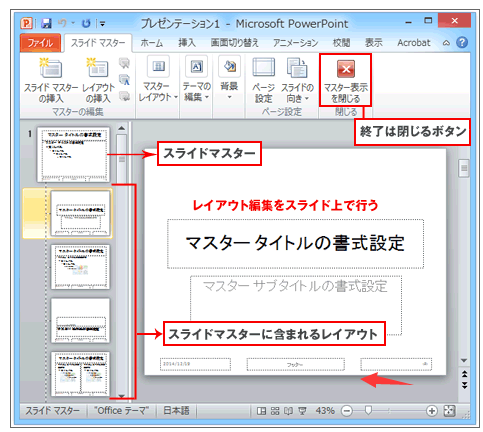
Task: Switch to the Acrobat tab
Action: tap(414, 43)
